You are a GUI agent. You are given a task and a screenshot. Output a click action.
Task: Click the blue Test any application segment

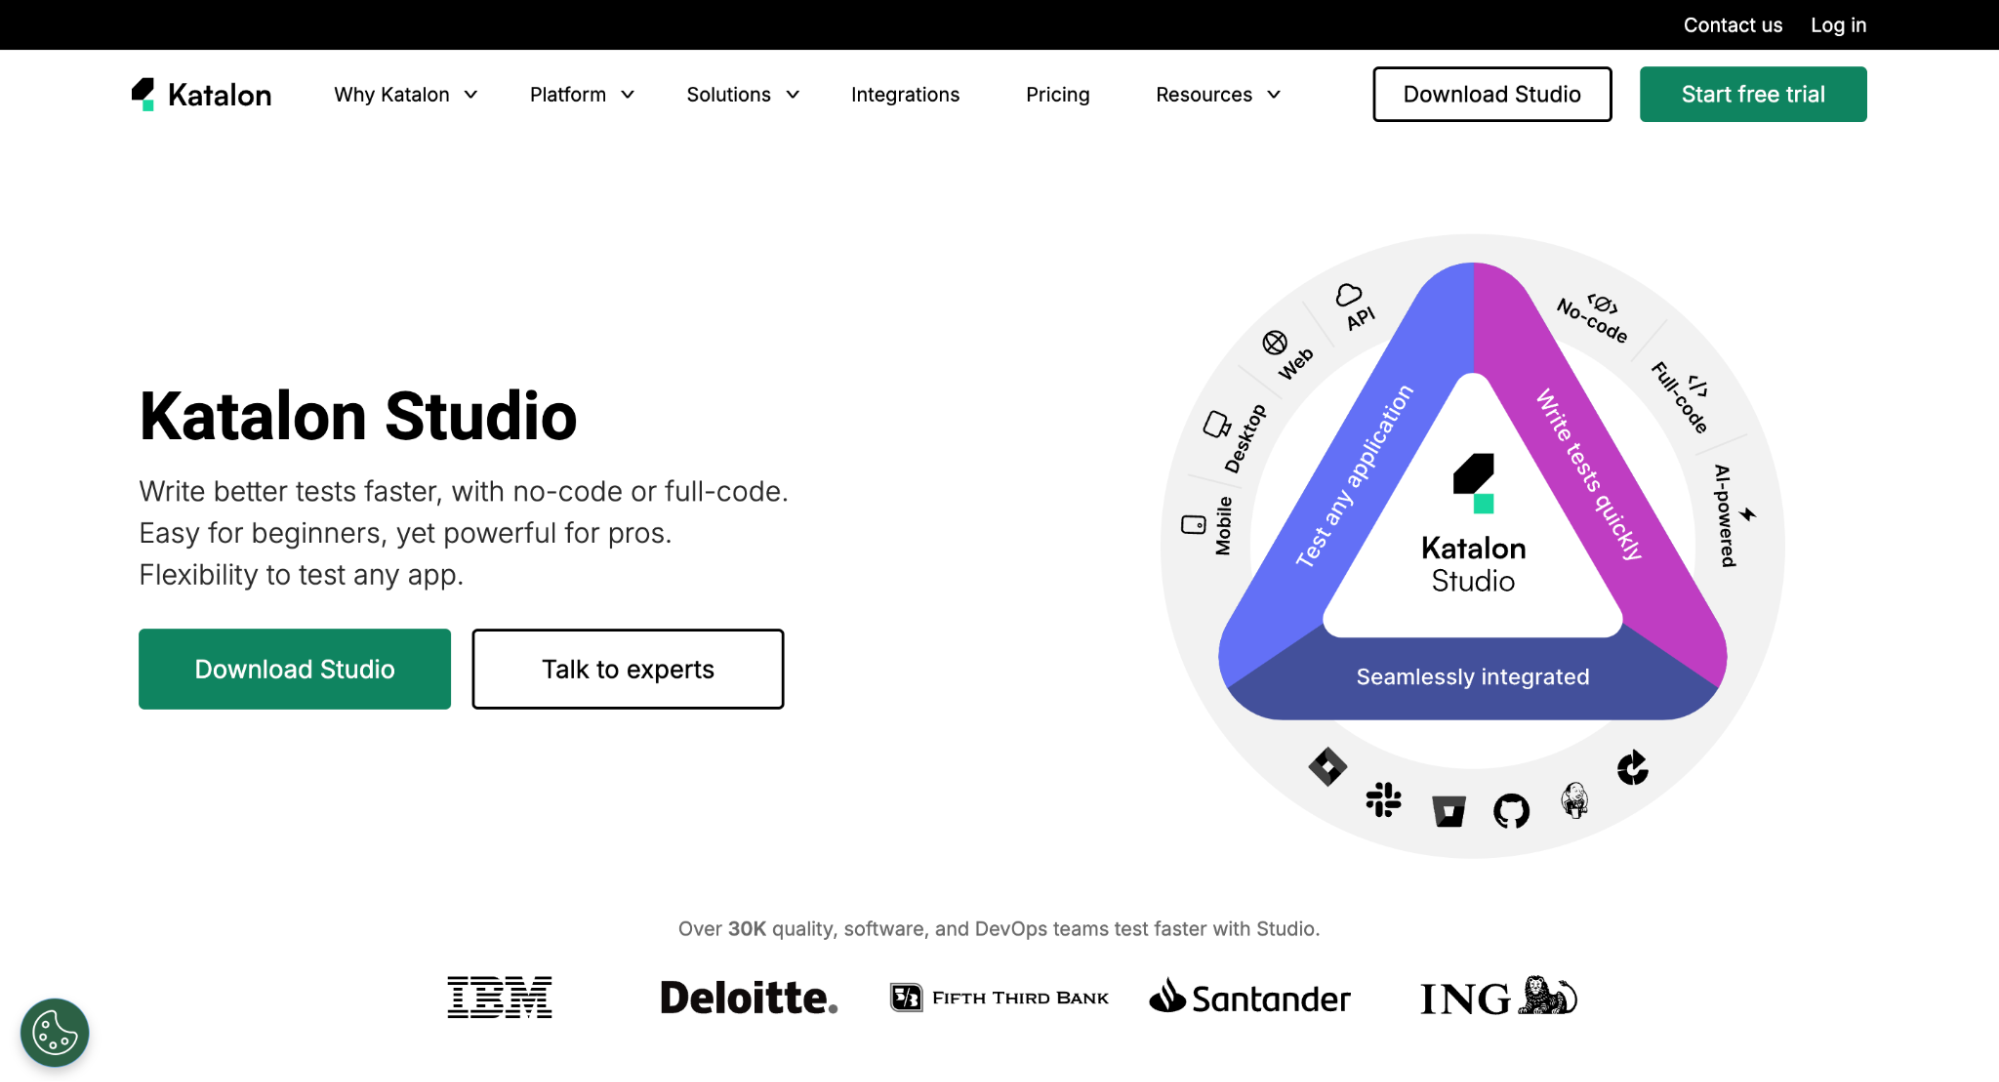1353,476
